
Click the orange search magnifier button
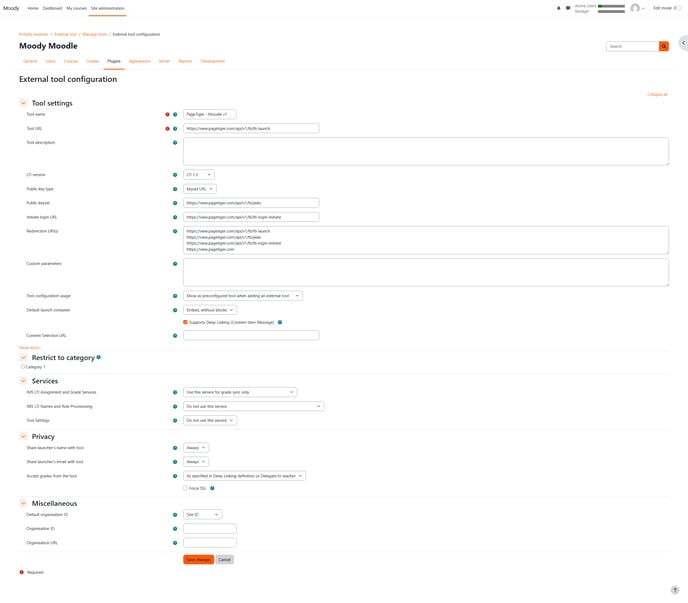664,46
